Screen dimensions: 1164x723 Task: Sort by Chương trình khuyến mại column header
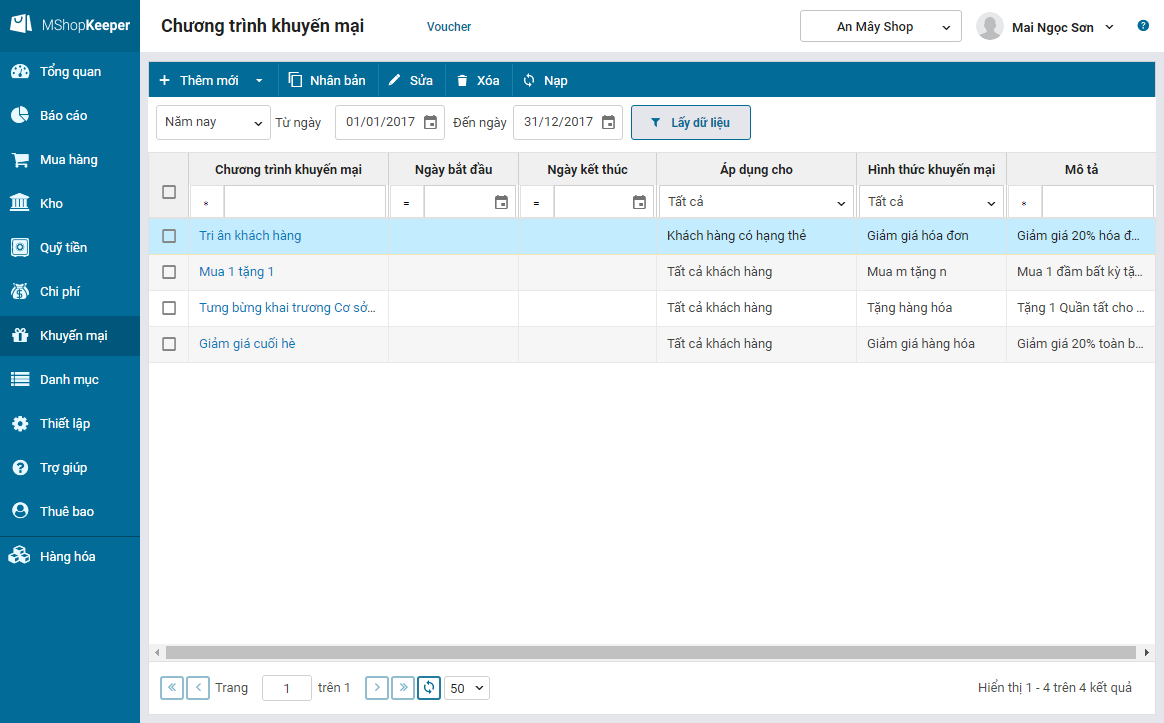point(288,169)
